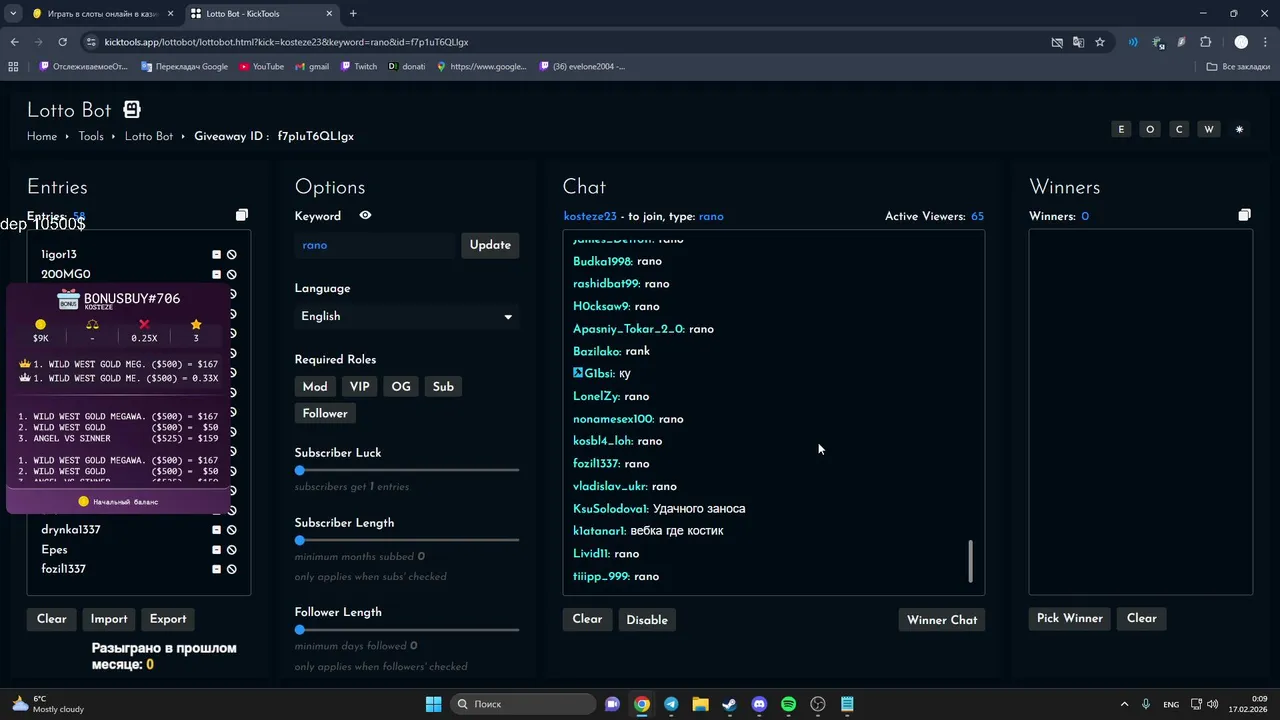
Task: Toggle Winners panel with W button
Action: (1209, 130)
